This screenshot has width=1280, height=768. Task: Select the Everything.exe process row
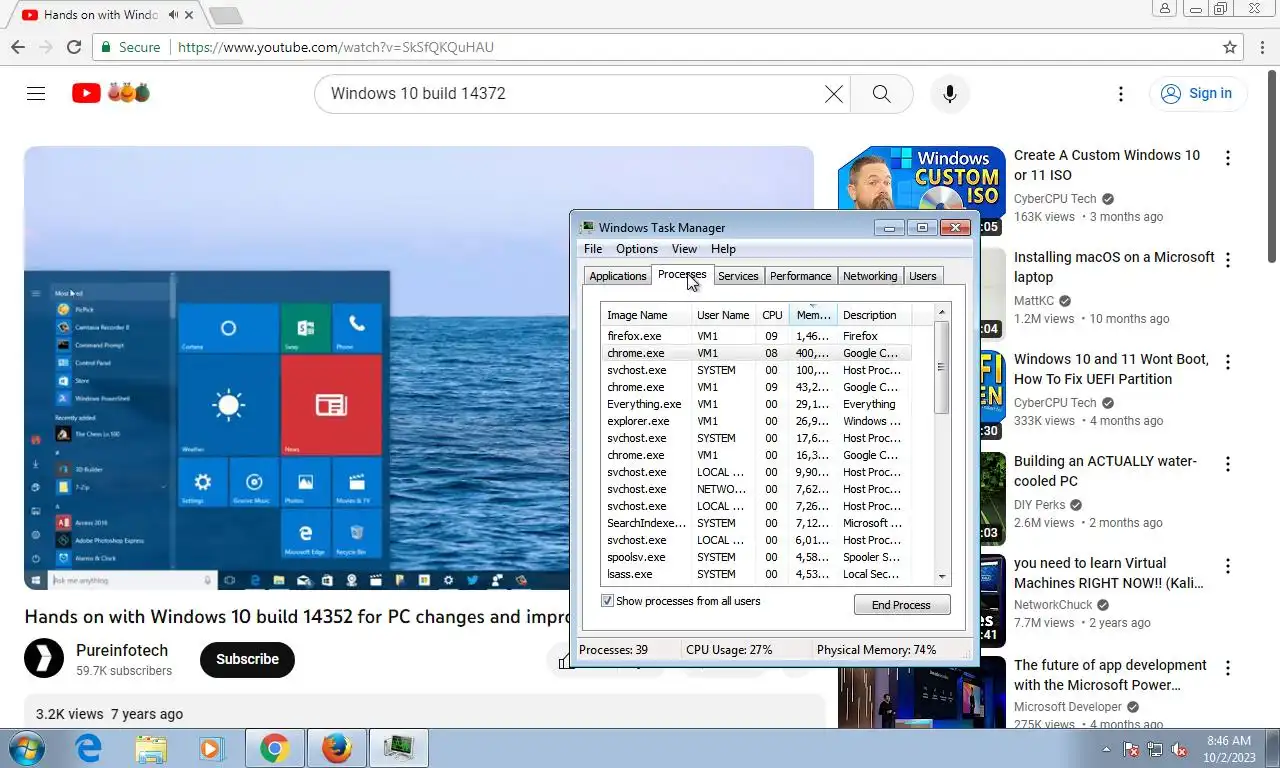pos(756,404)
